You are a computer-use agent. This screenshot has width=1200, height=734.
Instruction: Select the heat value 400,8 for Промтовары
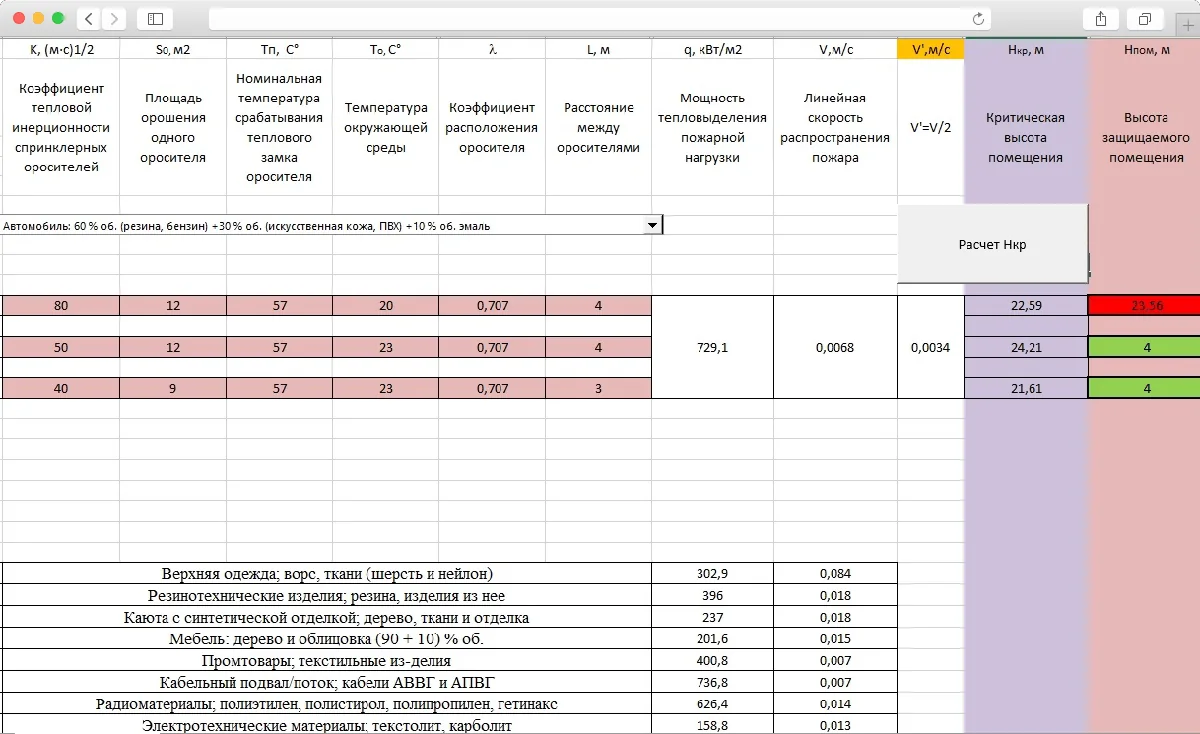(712, 660)
